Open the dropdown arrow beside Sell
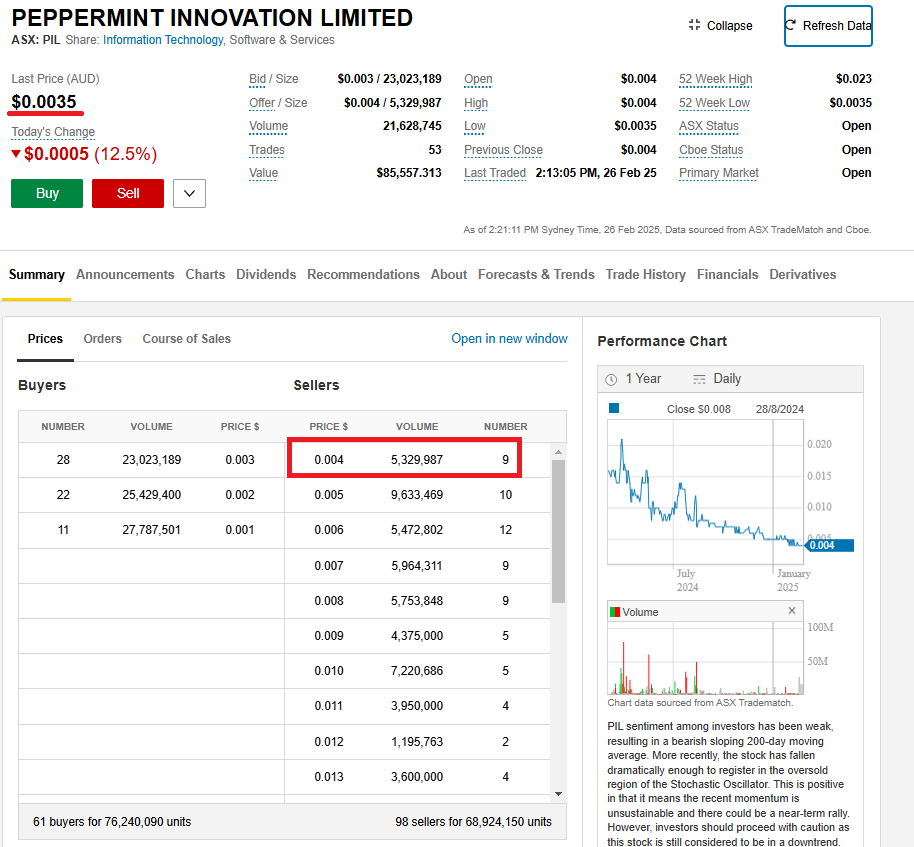 pos(189,194)
